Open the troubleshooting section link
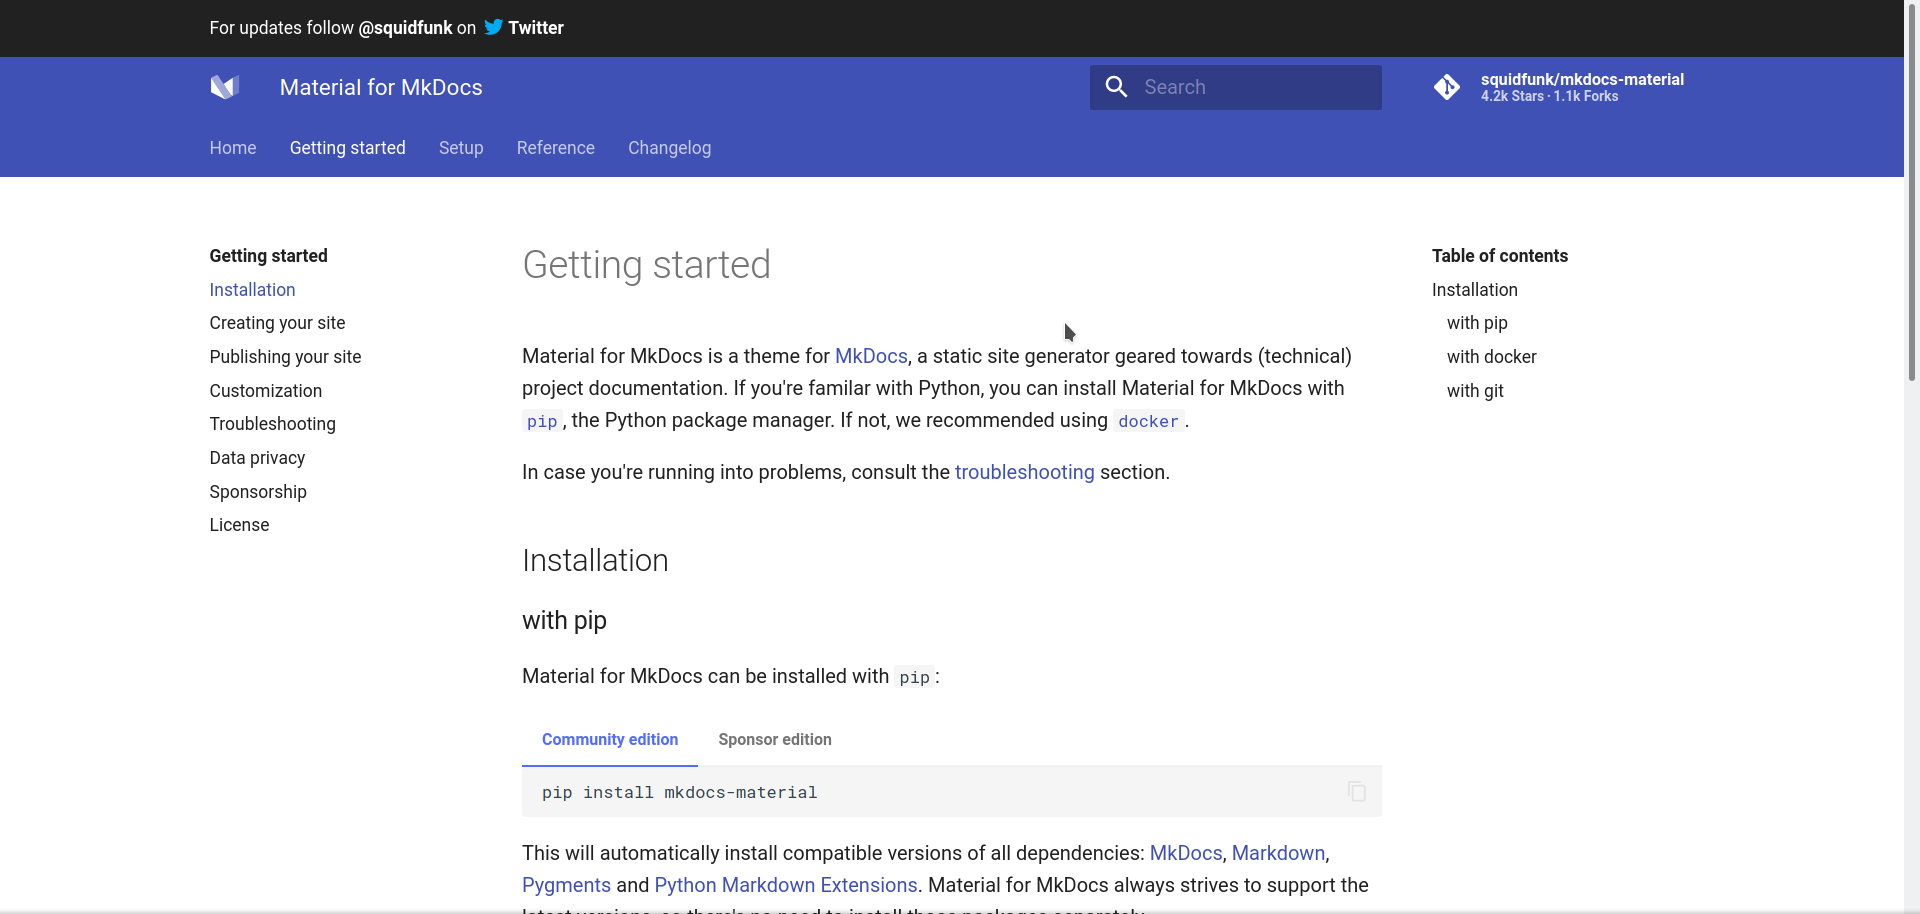Image resolution: width=1920 pixels, height=914 pixels. click(1024, 472)
